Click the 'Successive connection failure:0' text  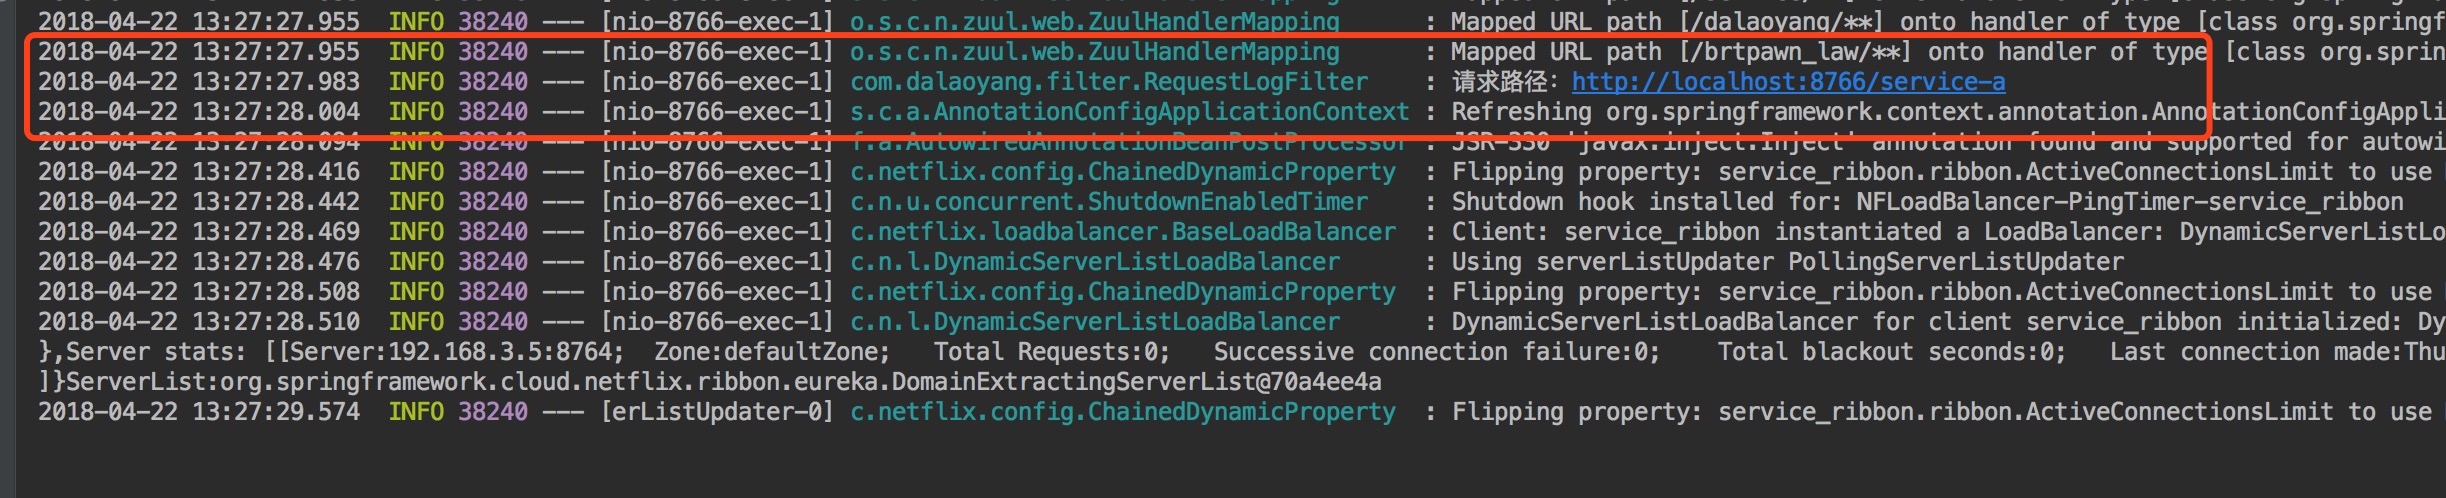point(1436,352)
